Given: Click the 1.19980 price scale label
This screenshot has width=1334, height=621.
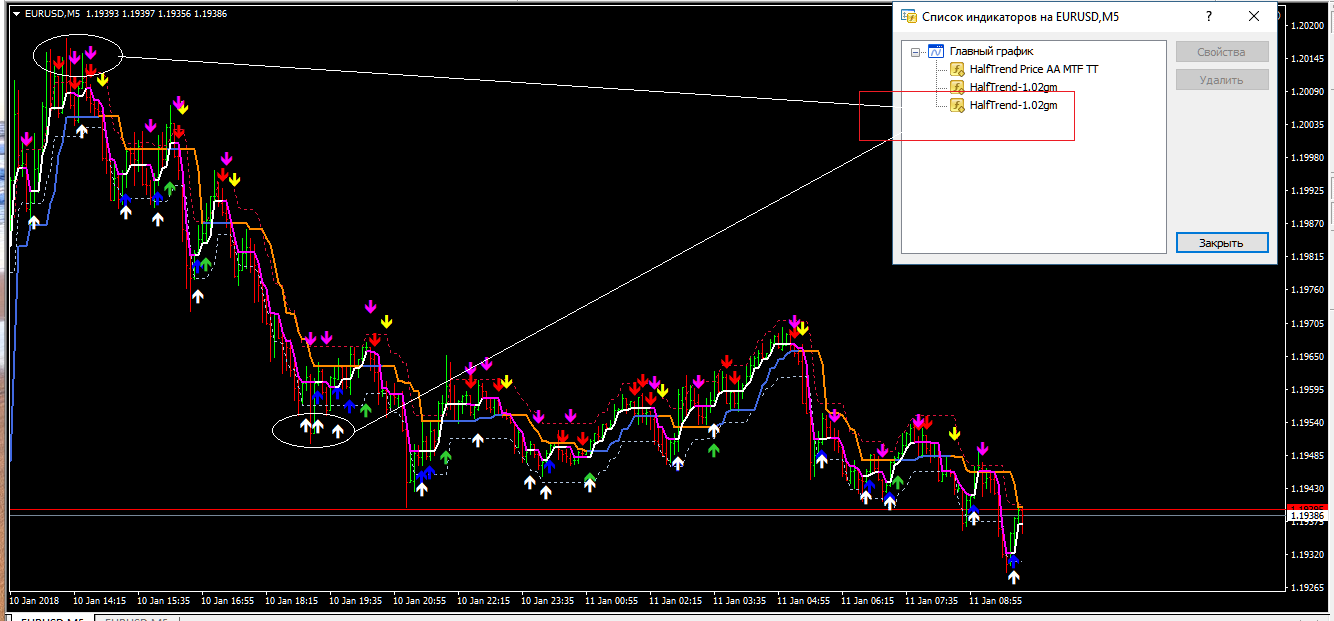Looking at the screenshot, I should (x=1306, y=158).
